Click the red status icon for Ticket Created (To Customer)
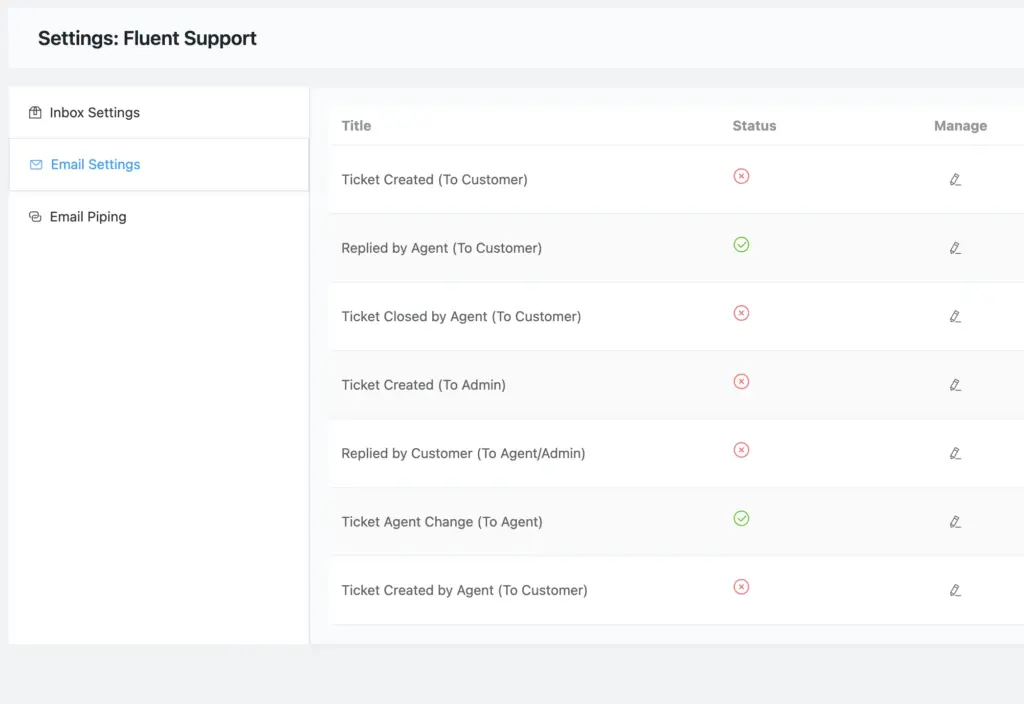1024x704 pixels. pyautogui.click(x=741, y=176)
